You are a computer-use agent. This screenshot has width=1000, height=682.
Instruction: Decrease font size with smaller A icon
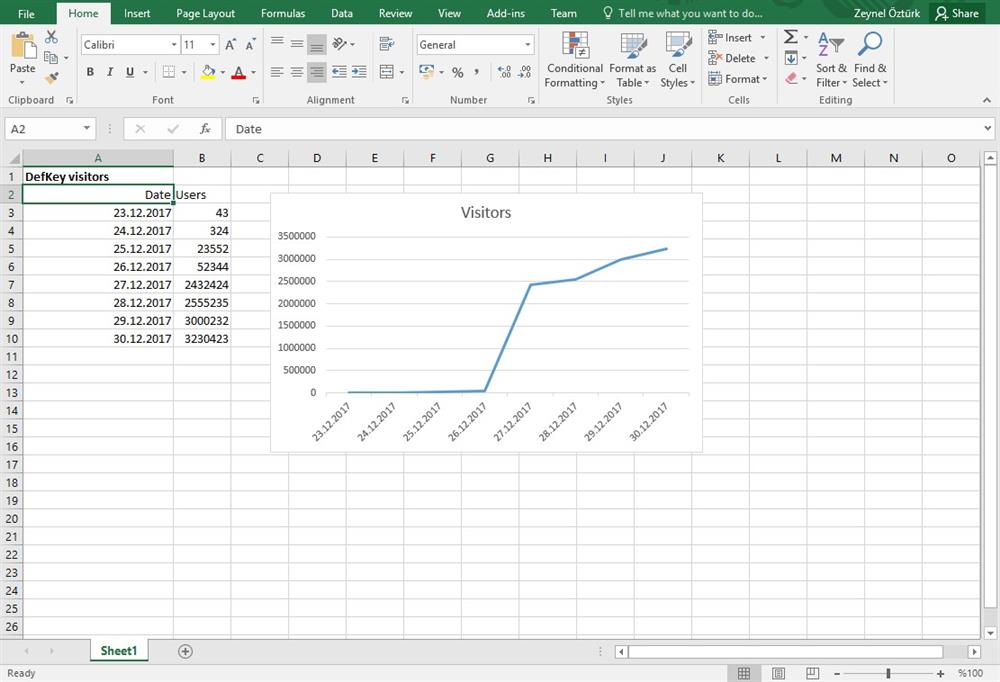pyautogui.click(x=250, y=45)
